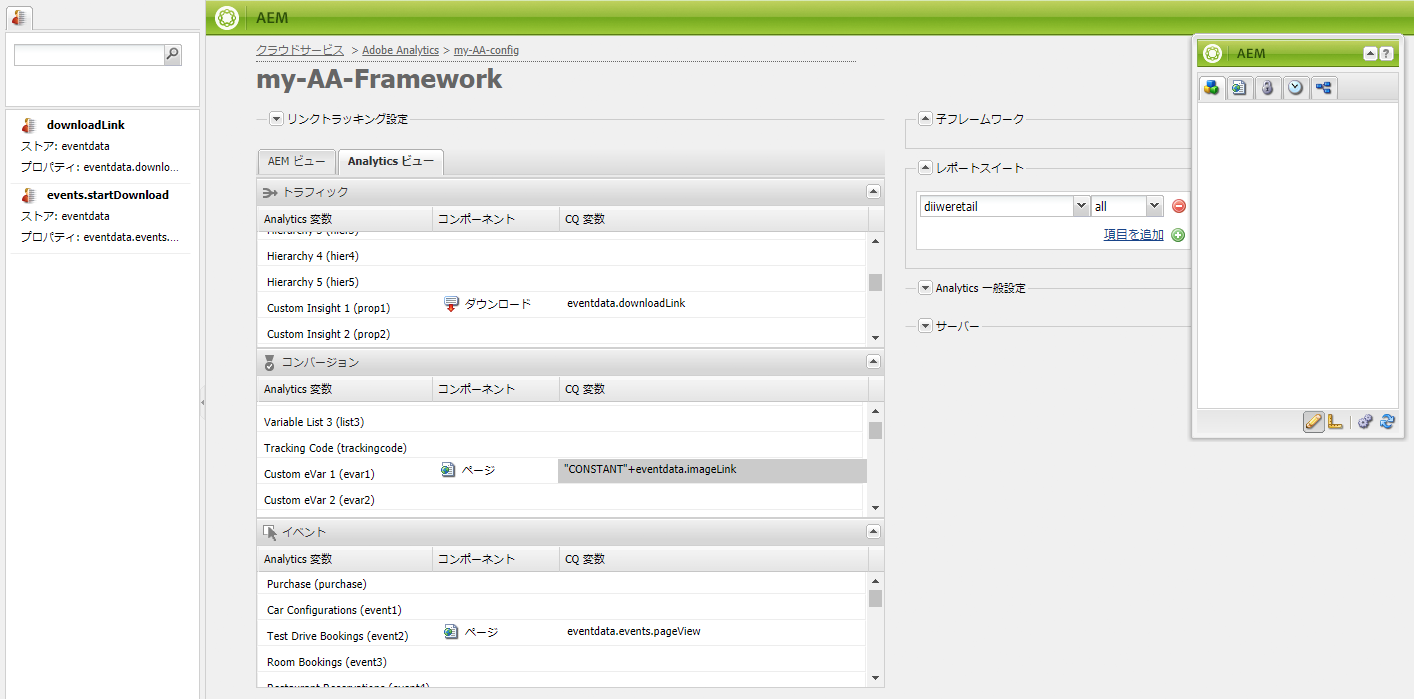The height and width of the screenshot is (699, 1414).
Task: Switch to the Analytics ビュー tab
Action: point(391,162)
